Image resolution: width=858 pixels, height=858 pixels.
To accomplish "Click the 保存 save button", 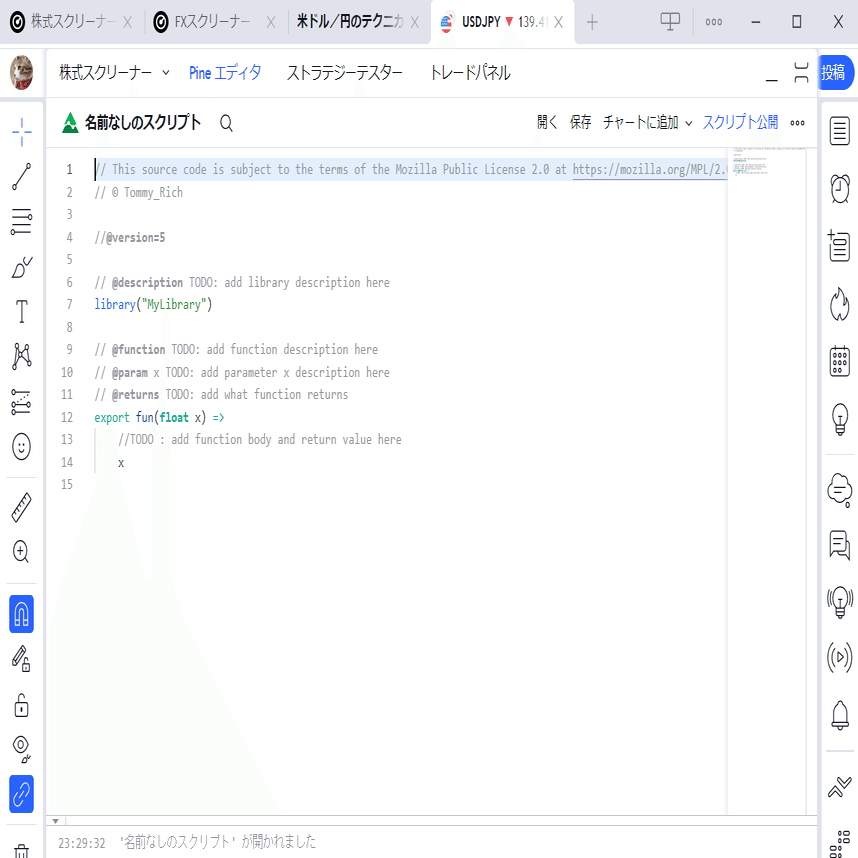I will tap(580, 122).
